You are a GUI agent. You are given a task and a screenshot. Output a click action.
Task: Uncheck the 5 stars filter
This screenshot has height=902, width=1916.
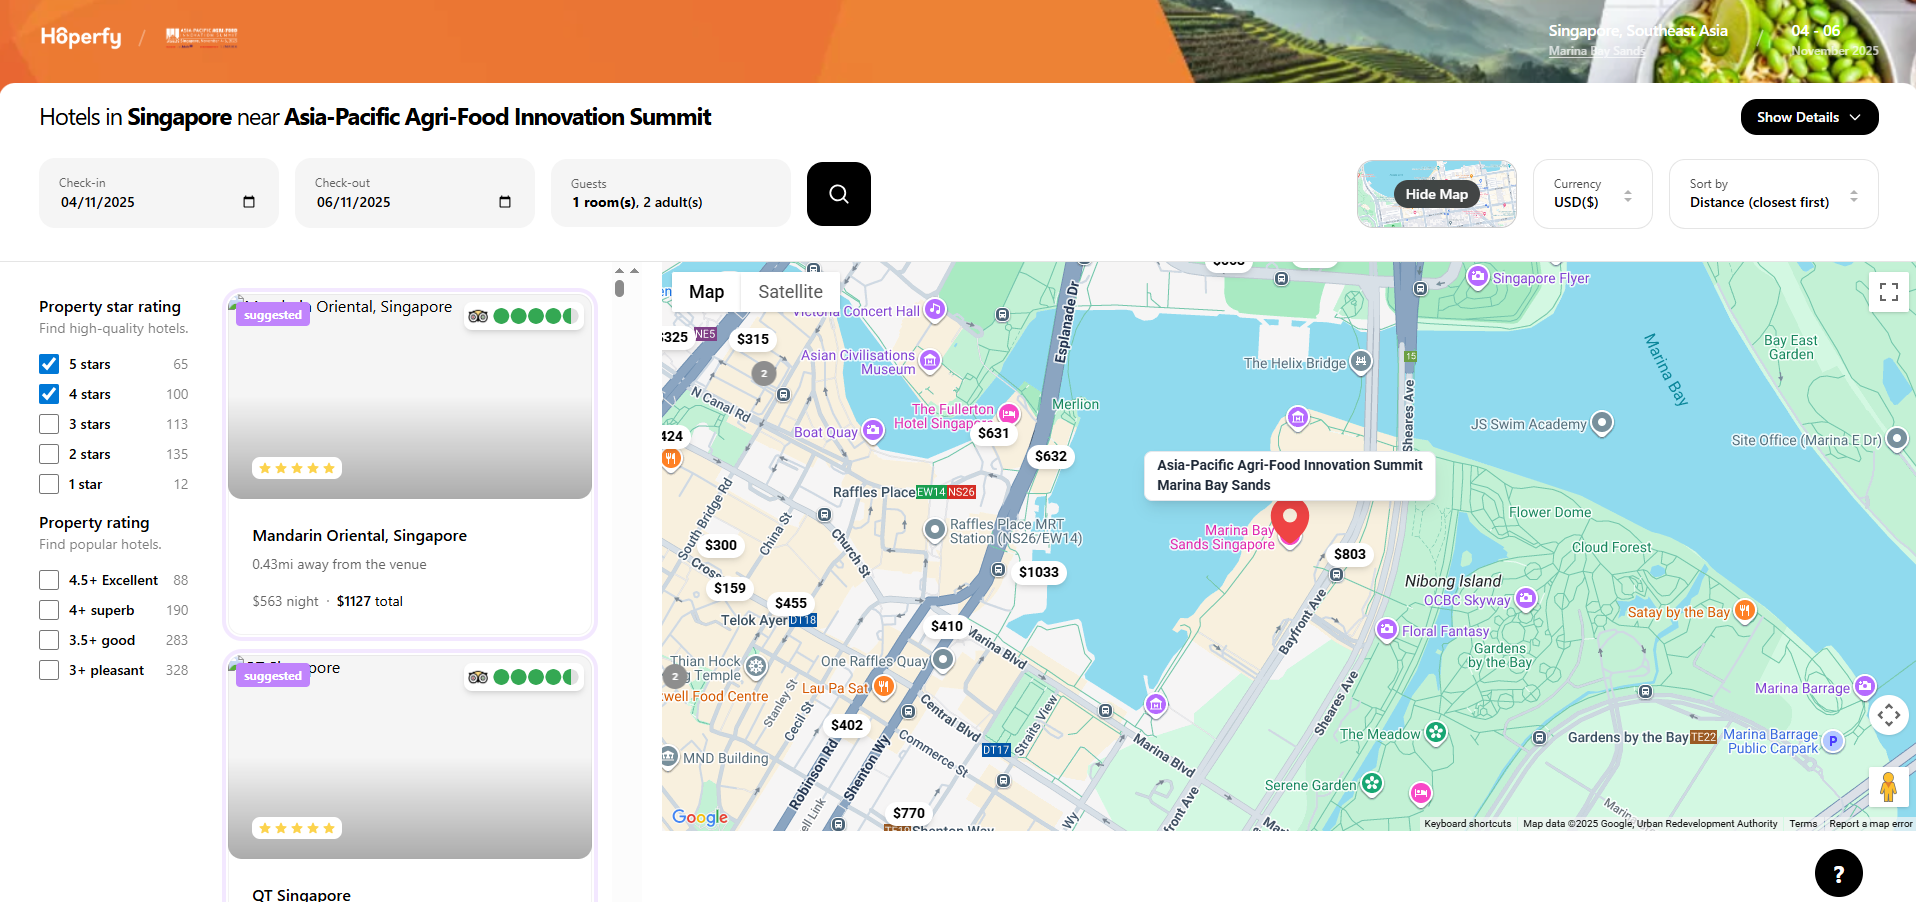tap(49, 364)
